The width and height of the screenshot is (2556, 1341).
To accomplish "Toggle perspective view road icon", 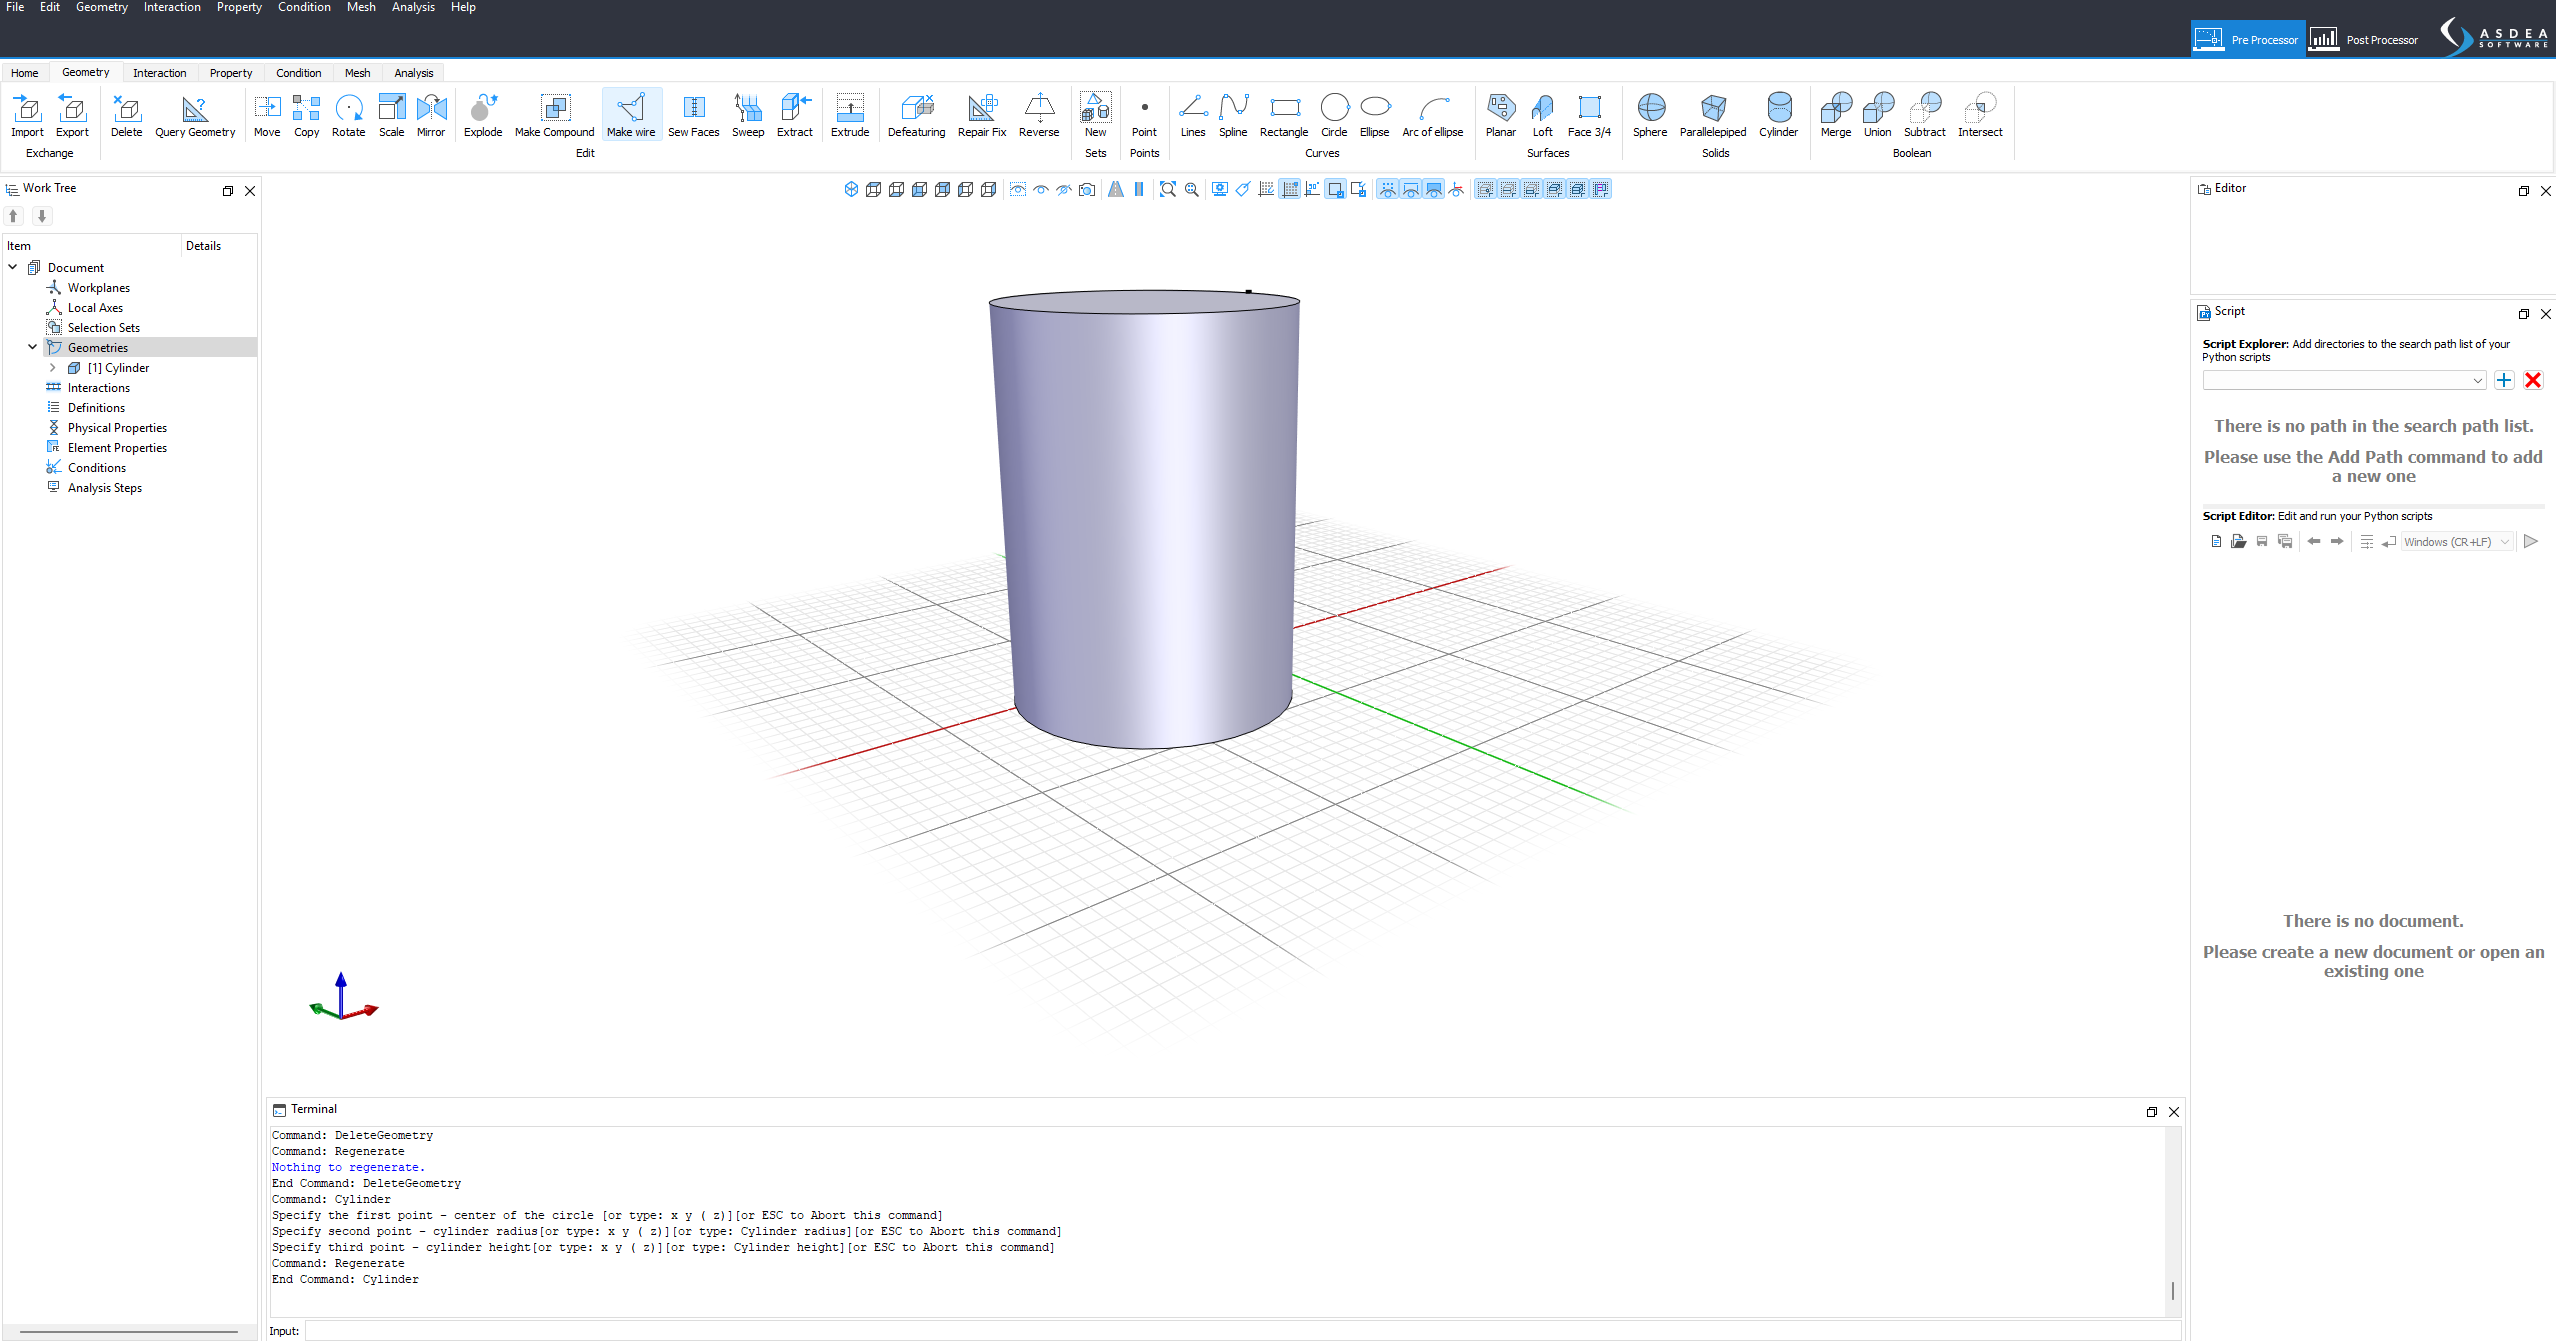I will [x=1116, y=190].
